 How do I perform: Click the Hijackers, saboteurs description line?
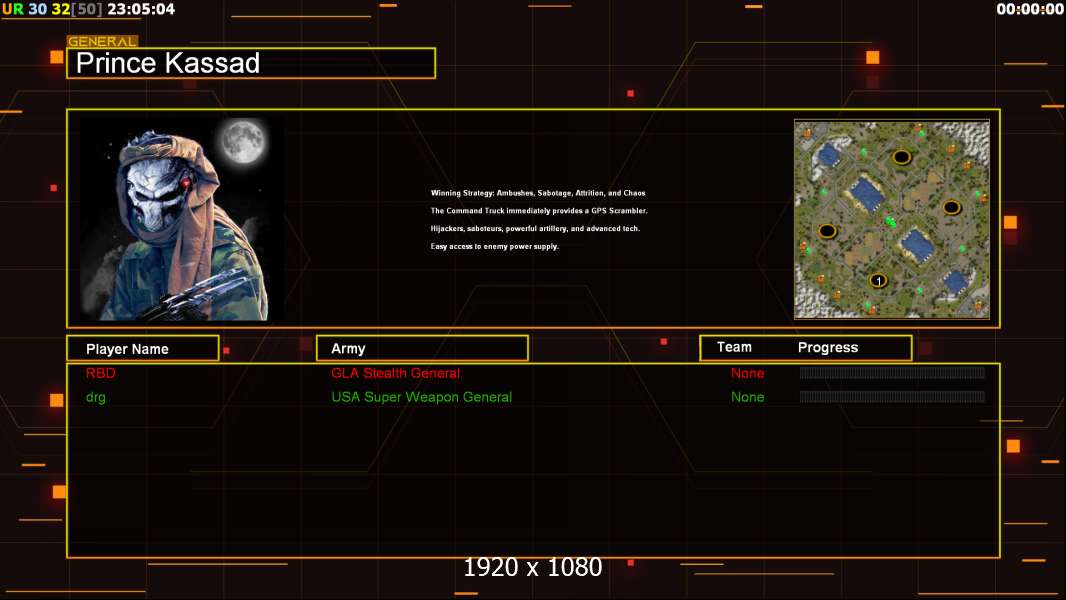coord(535,228)
